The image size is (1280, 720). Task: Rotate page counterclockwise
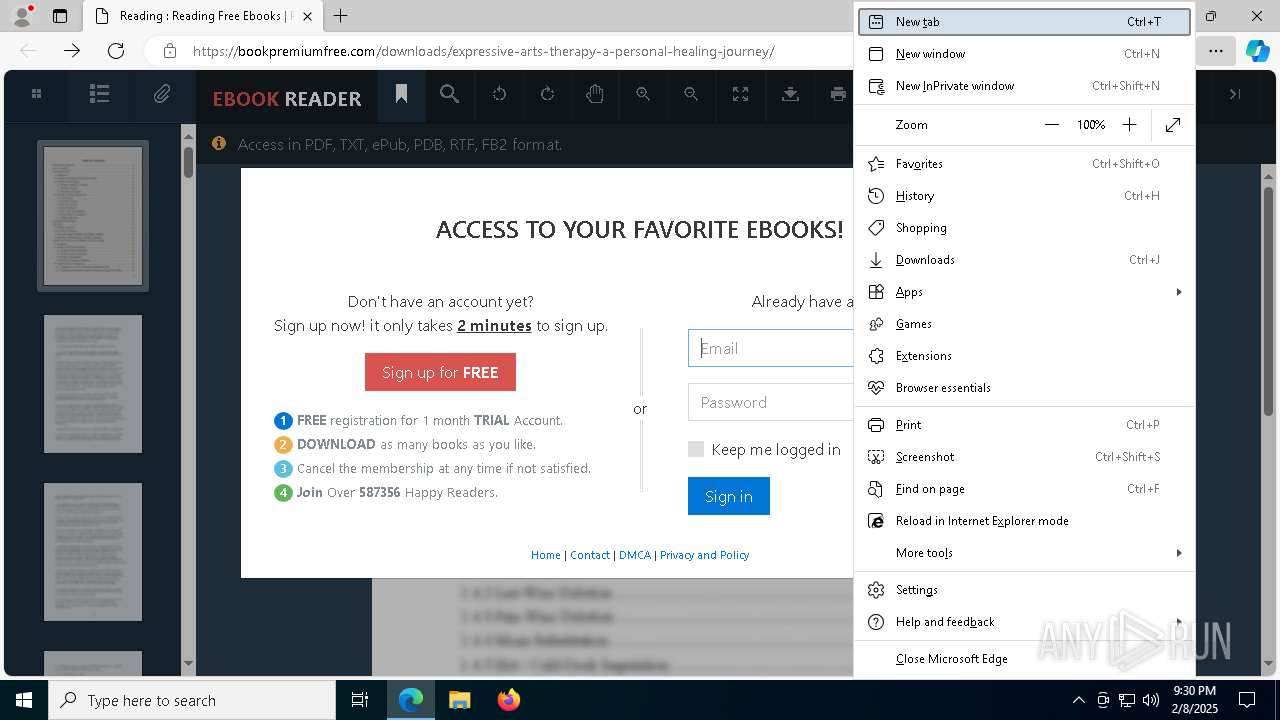coord(499,94)
